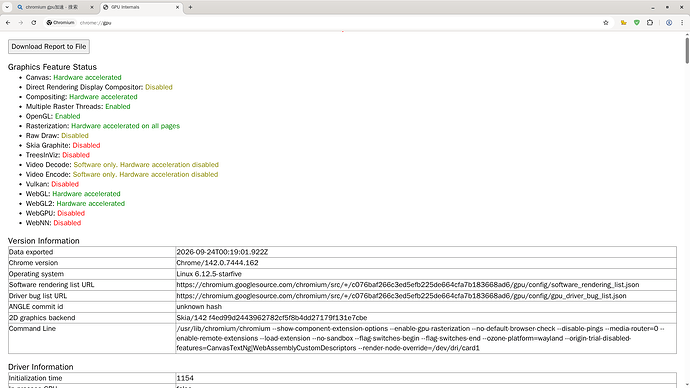Click the 'Driver bug list URL' label
Image resolution: width=690 pixels, height=388 pixels.
(38, 296)
